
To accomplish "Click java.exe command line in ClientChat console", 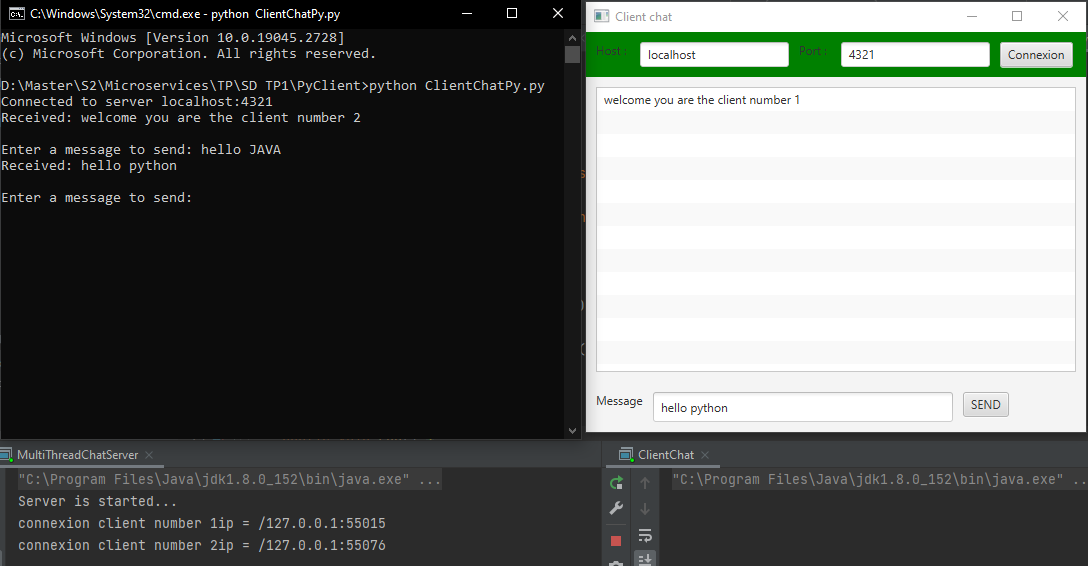I will coord(878,479).
